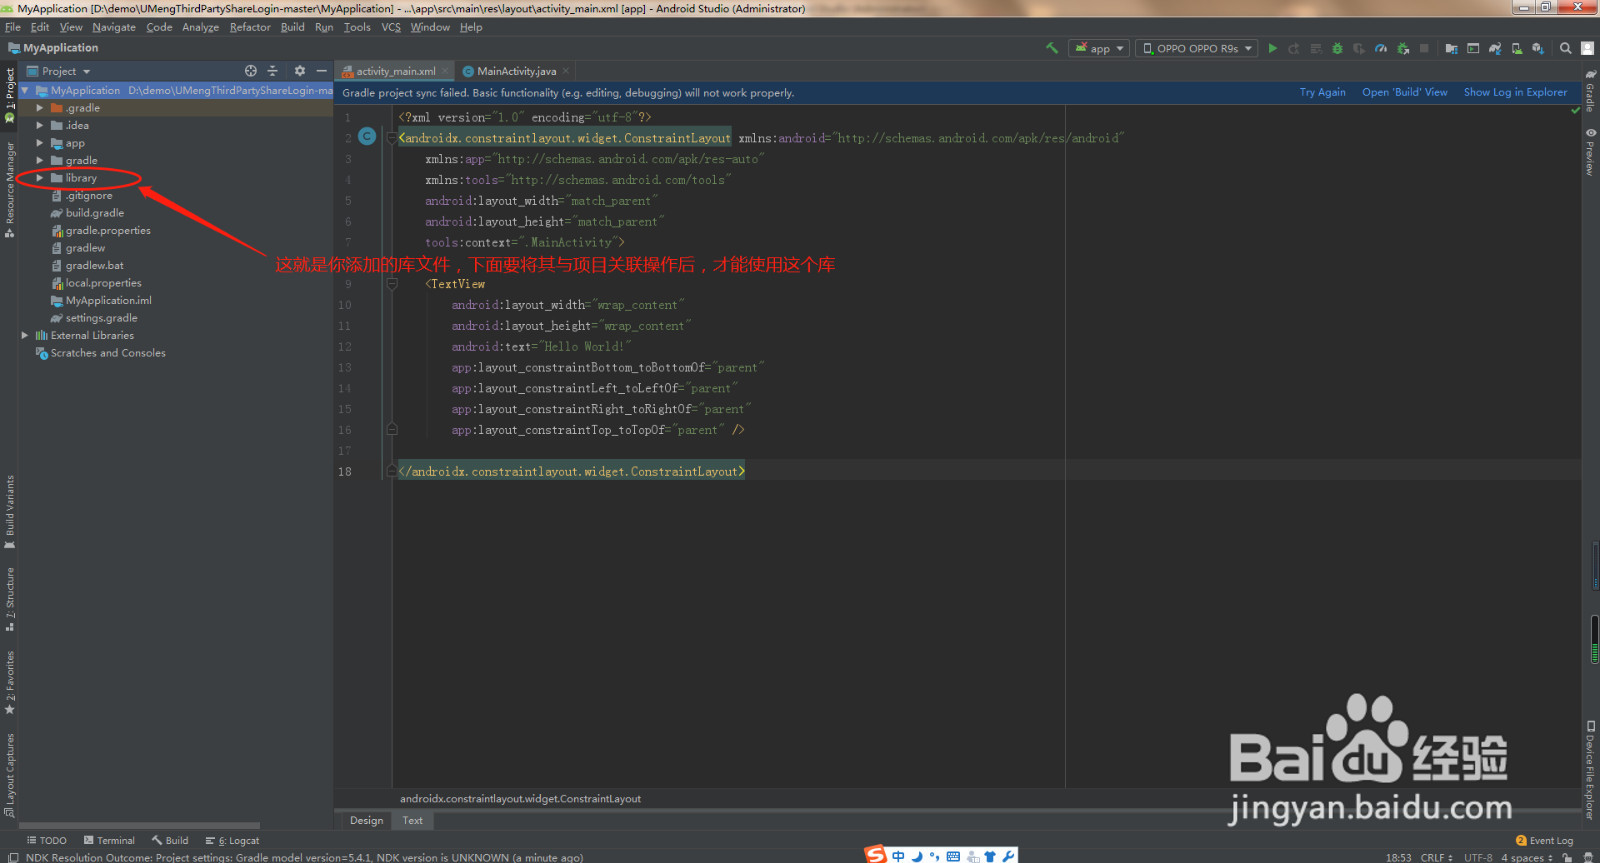Open the SDK Manager icon
Image resolution: width=1600 pixels, height=863 pixels.
point(1538,48)
